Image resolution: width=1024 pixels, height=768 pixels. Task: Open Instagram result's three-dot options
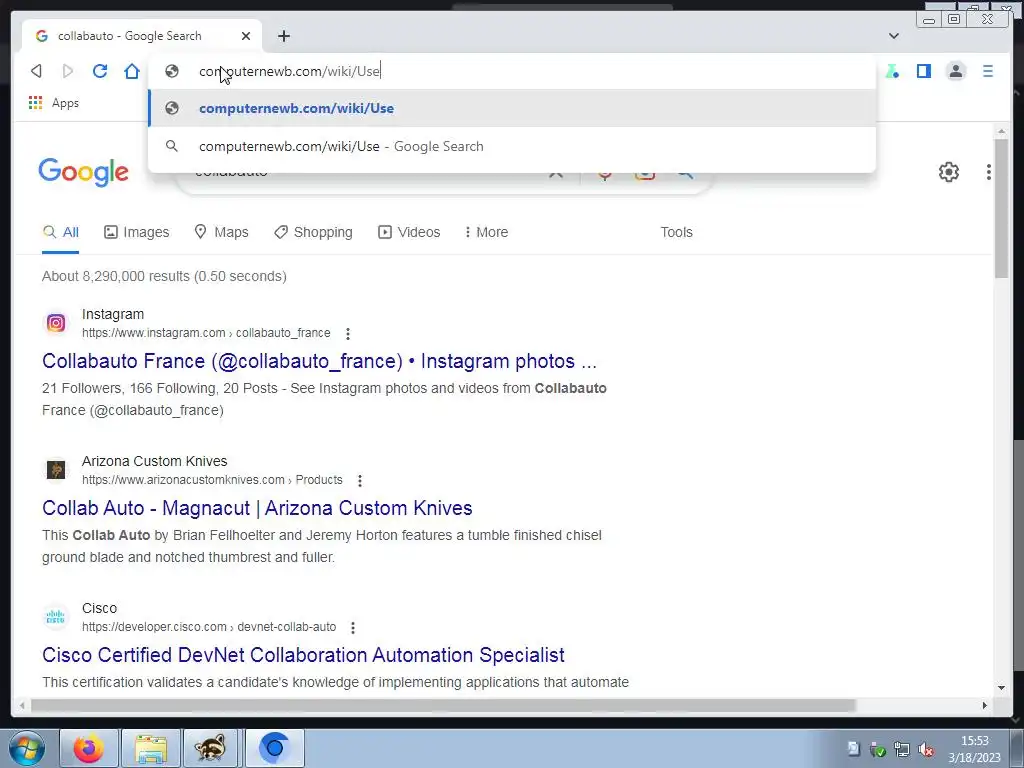pyautogui.click(x=348, y=334)
